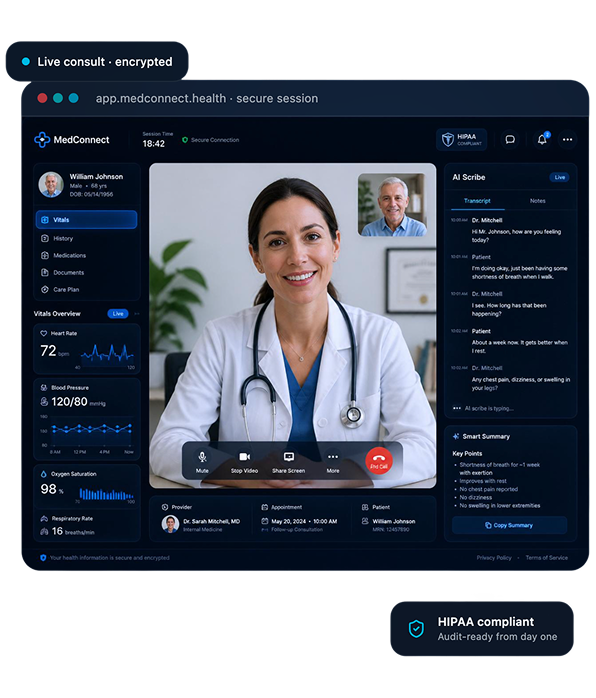Click the Medications icon in sidebar

click(x=45, y=255)
